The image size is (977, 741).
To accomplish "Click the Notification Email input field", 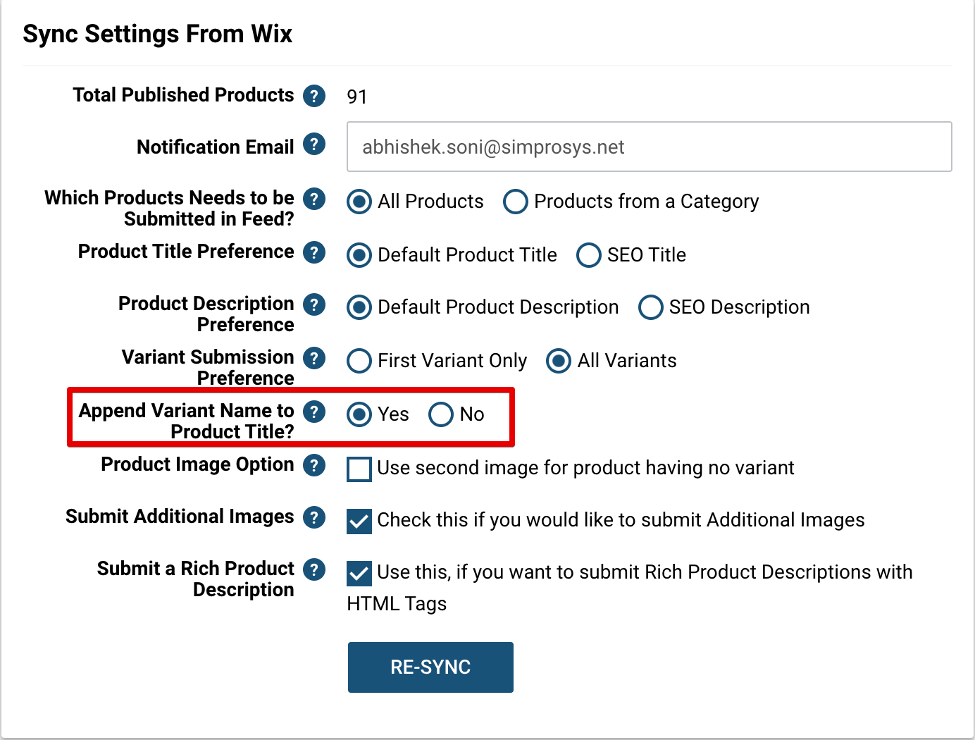I will [x=649, y=147].
